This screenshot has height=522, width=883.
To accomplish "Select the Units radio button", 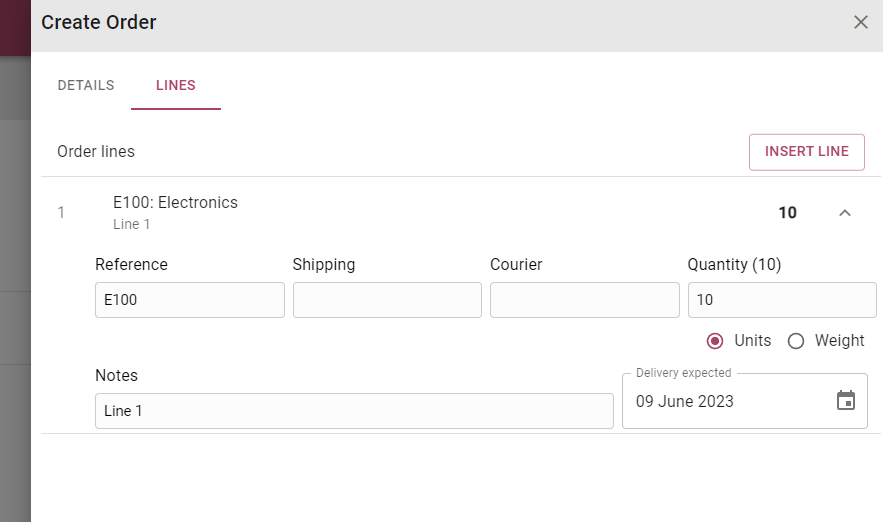I will click(715, 341).
